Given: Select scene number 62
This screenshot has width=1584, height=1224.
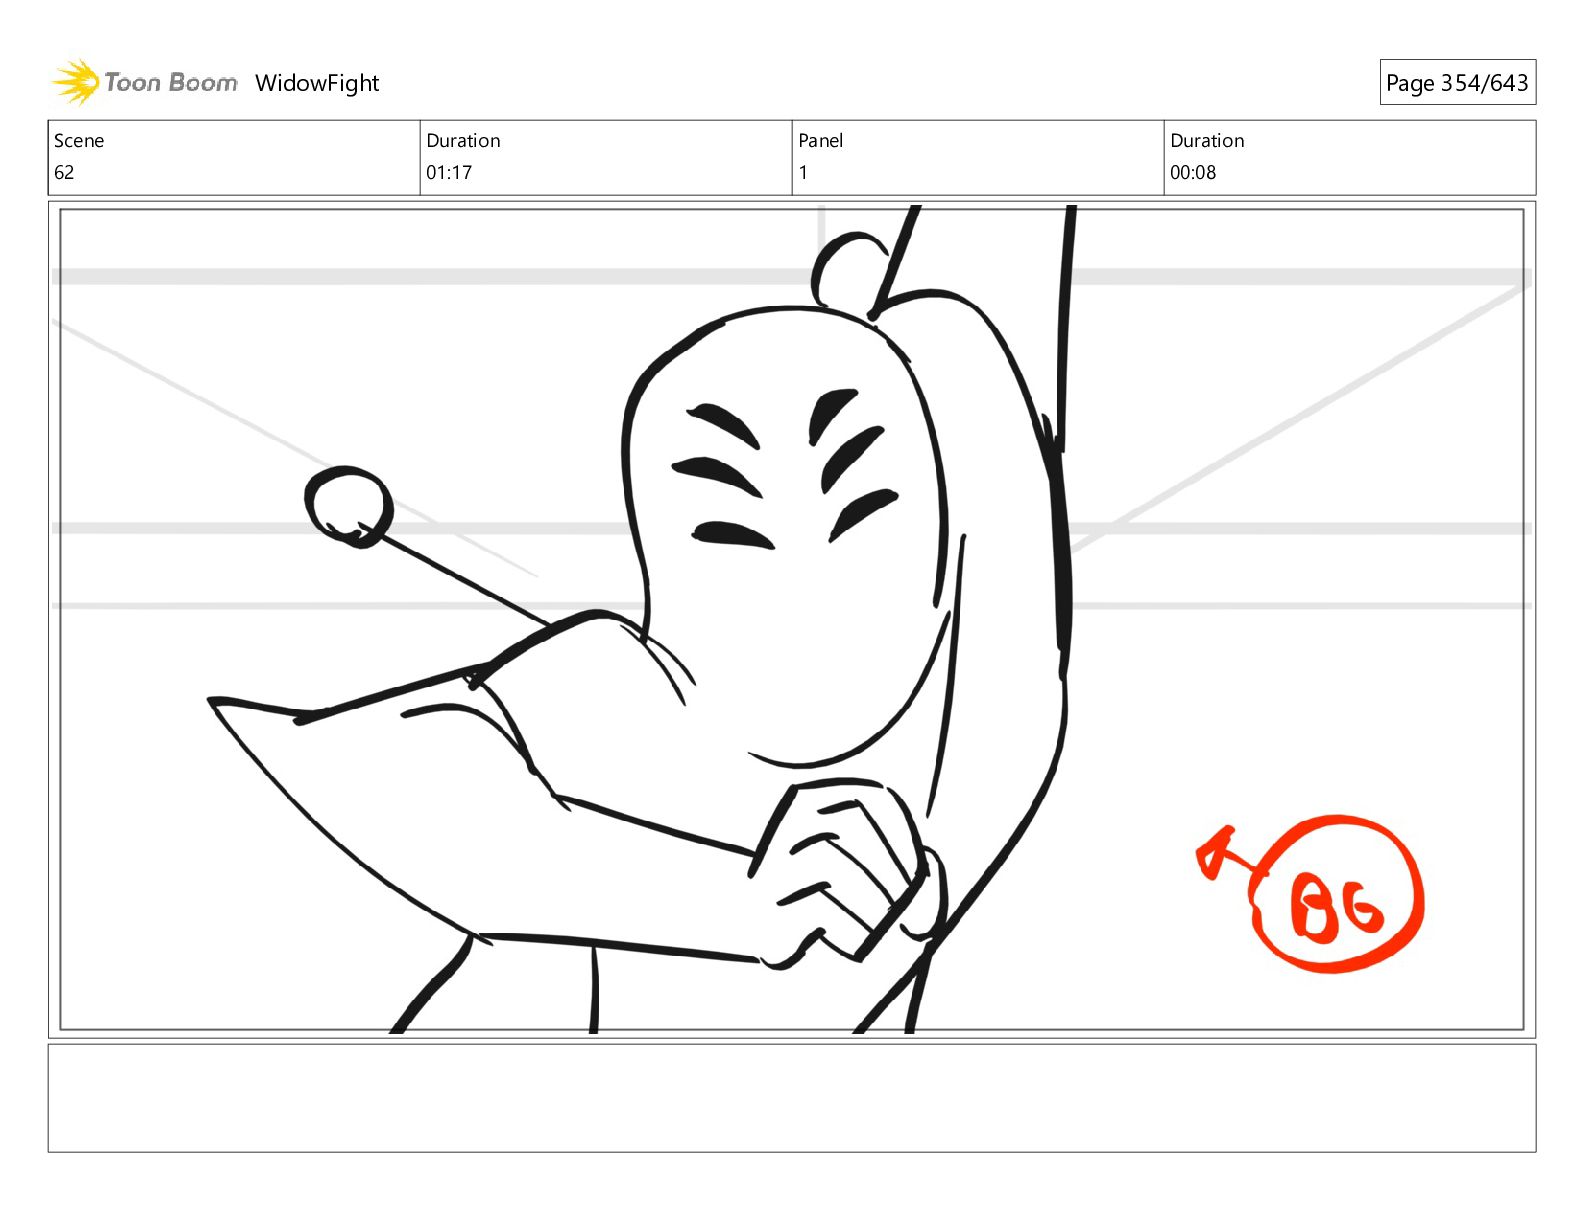Looking at the screenshot, I should pyautogui.click(x=64, y=172).
